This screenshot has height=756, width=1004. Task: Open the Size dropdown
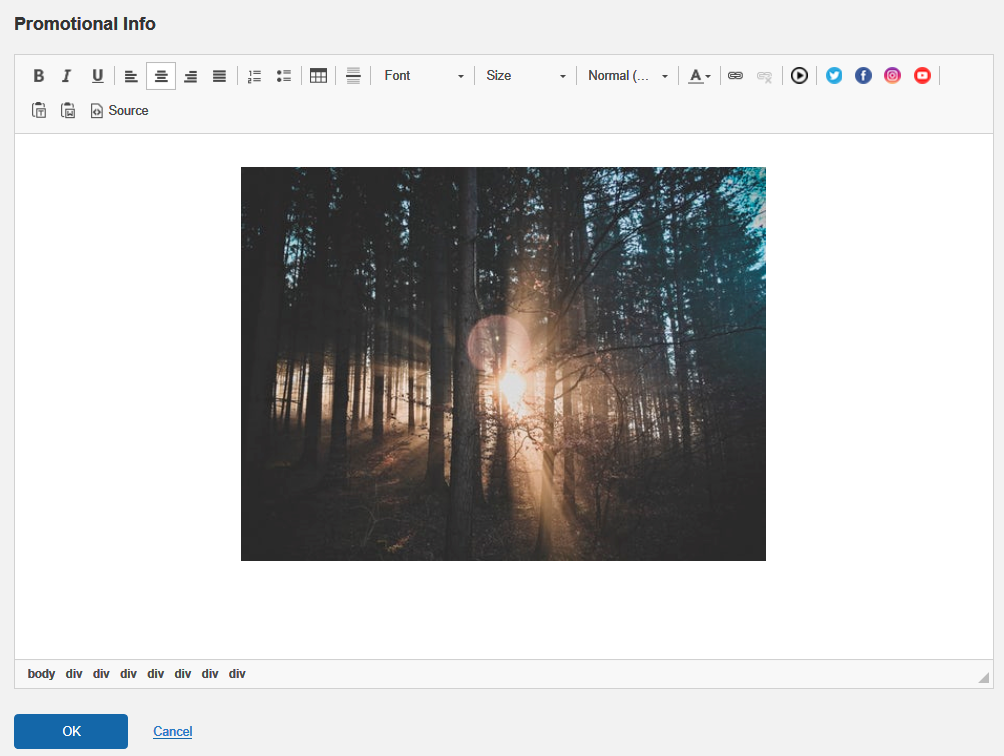pos(526,76)
